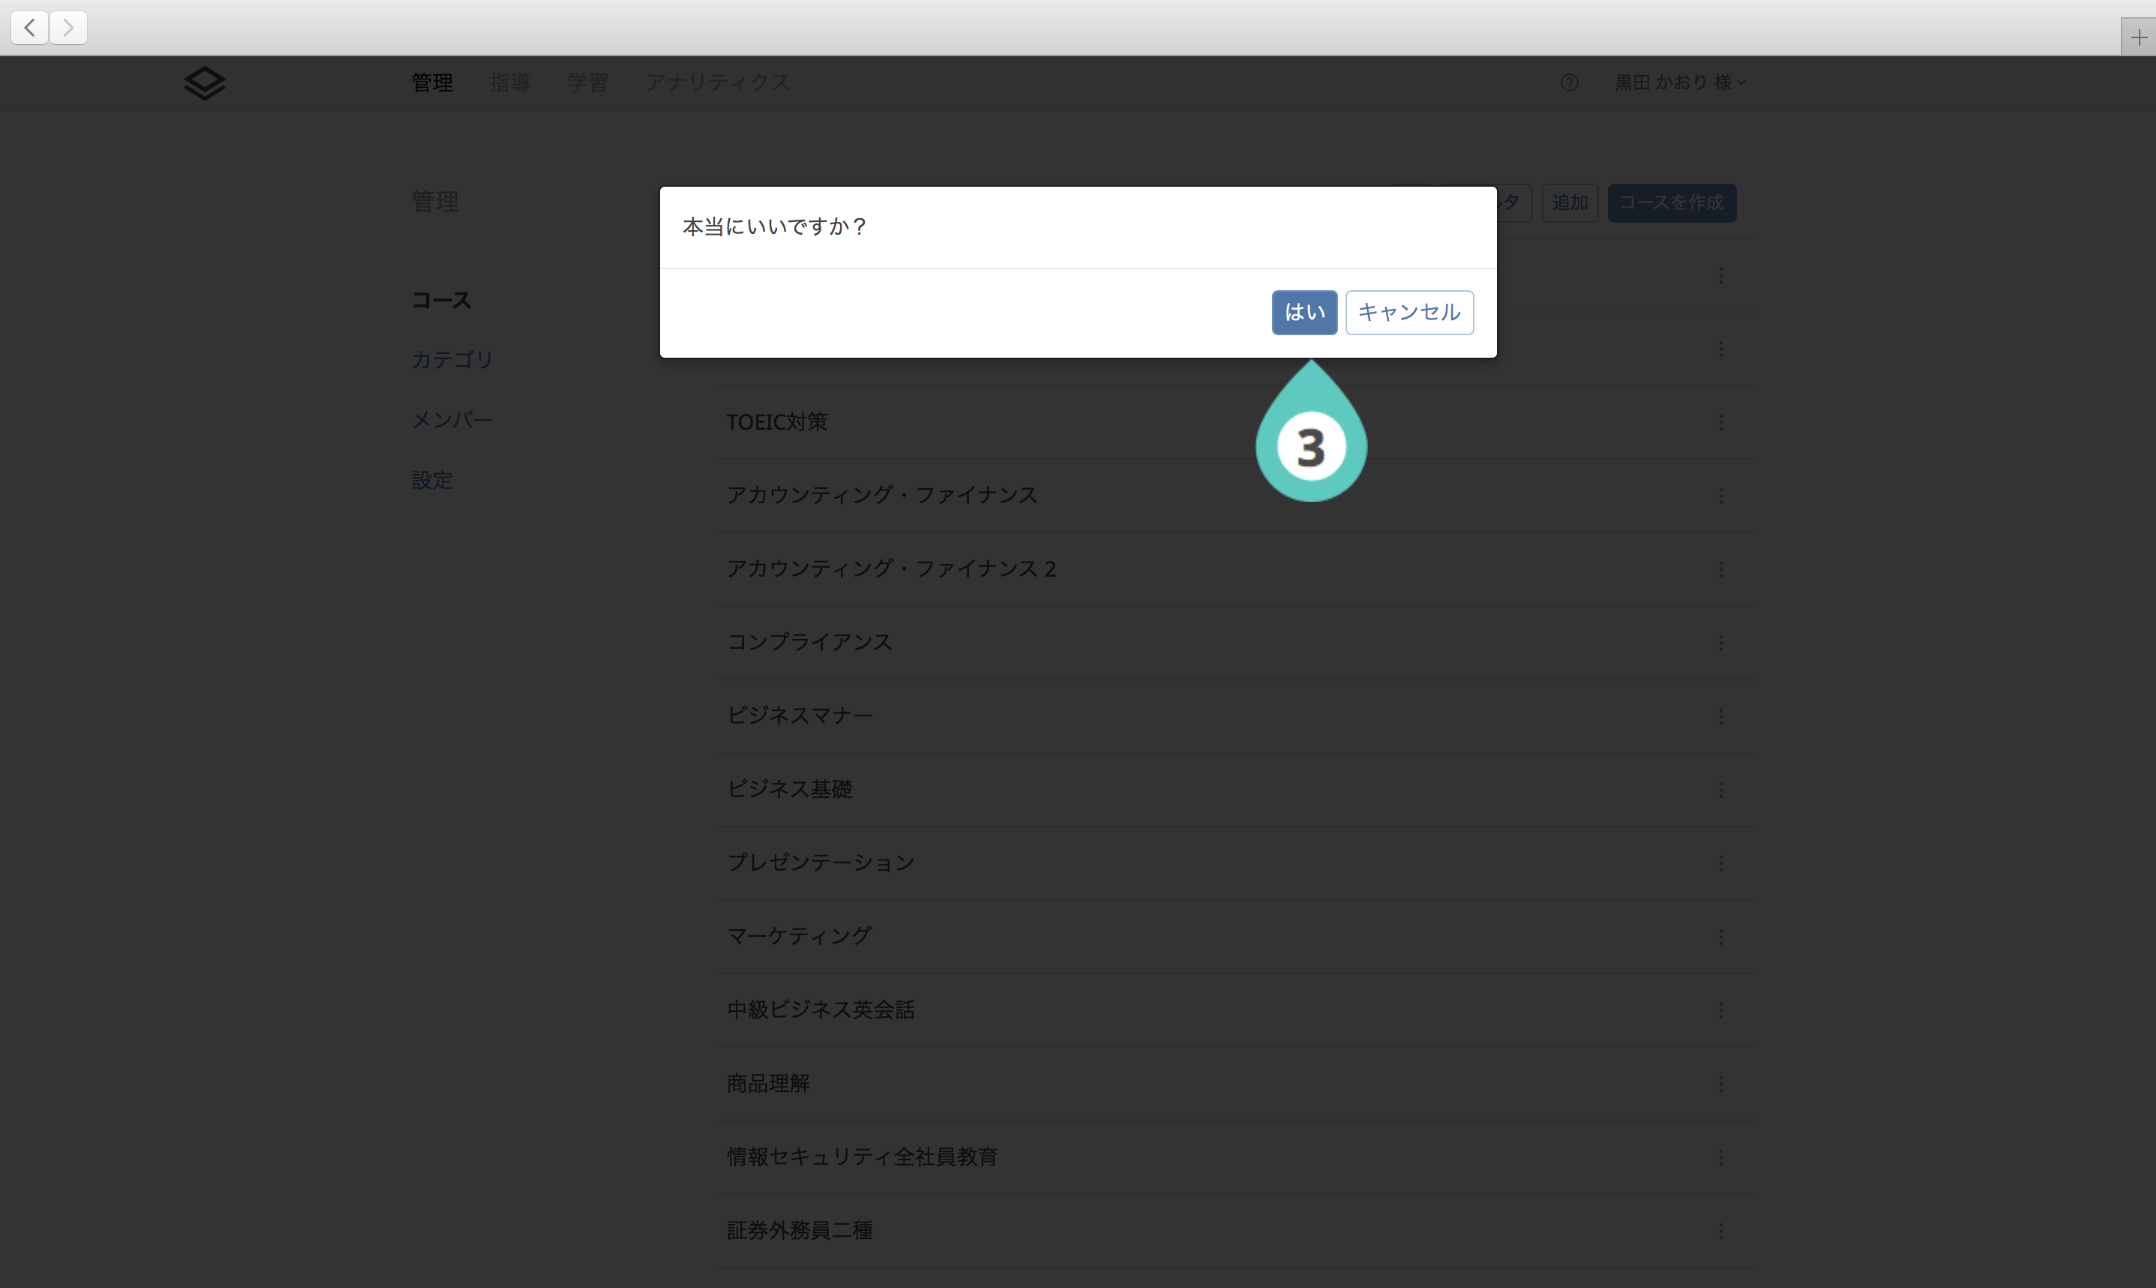Click the コースを作成 button
The height and width of the screenshot is (1288, 2156).
point(1671,203)
